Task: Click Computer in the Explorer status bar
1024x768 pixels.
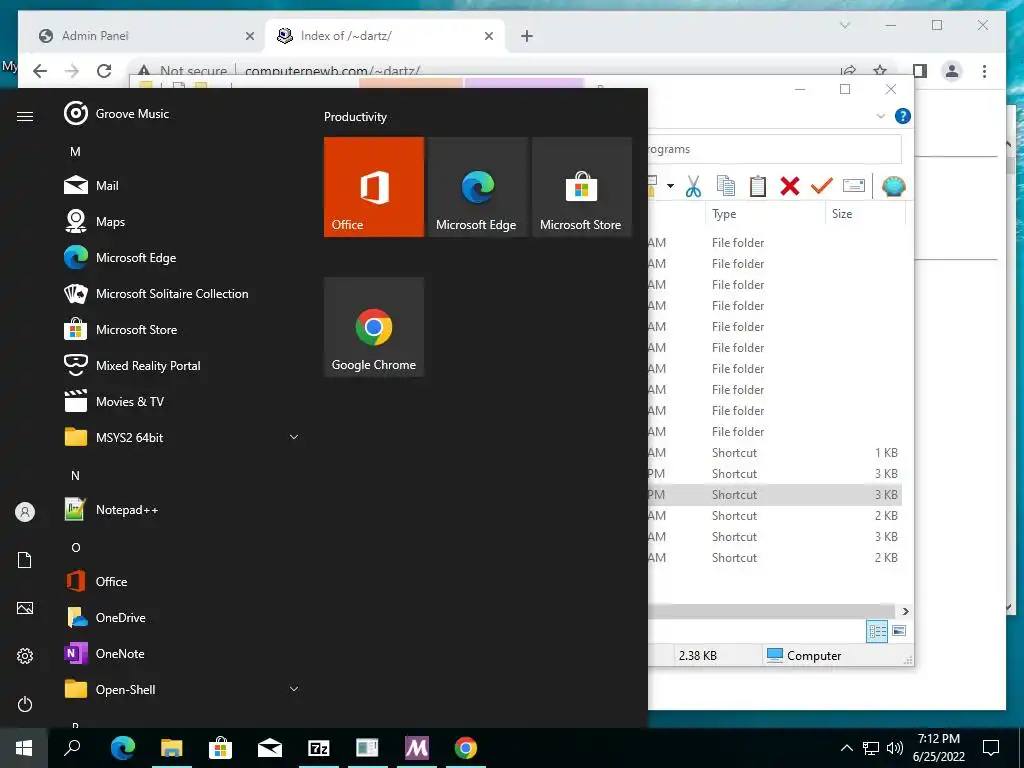Action: coord(805,656)
